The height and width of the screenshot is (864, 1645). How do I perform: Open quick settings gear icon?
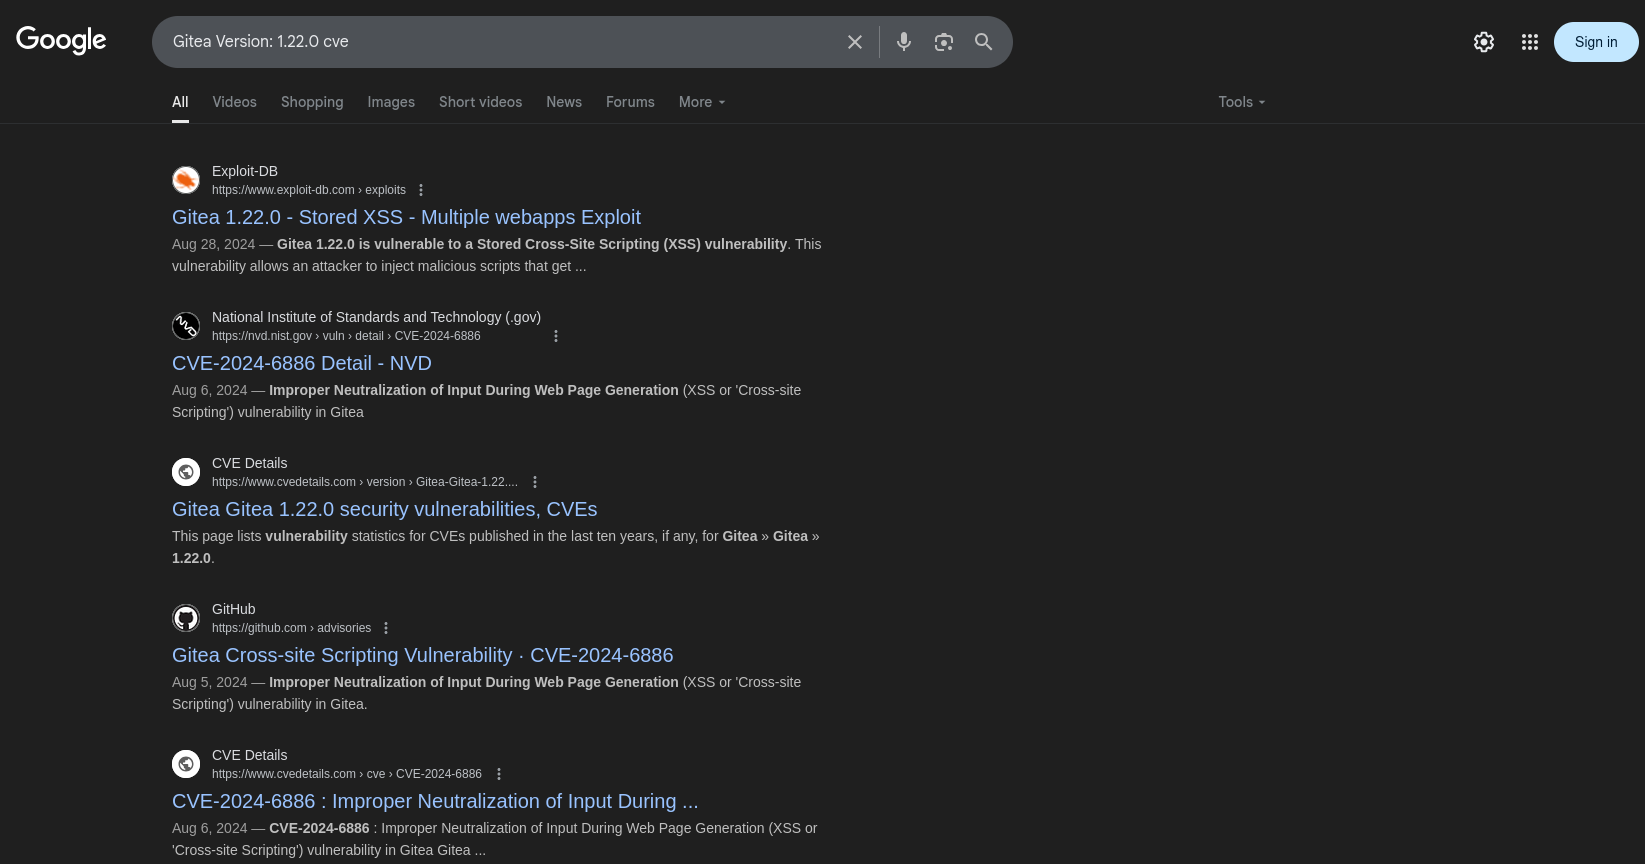pyautogui.click(x=1484, y=42)
